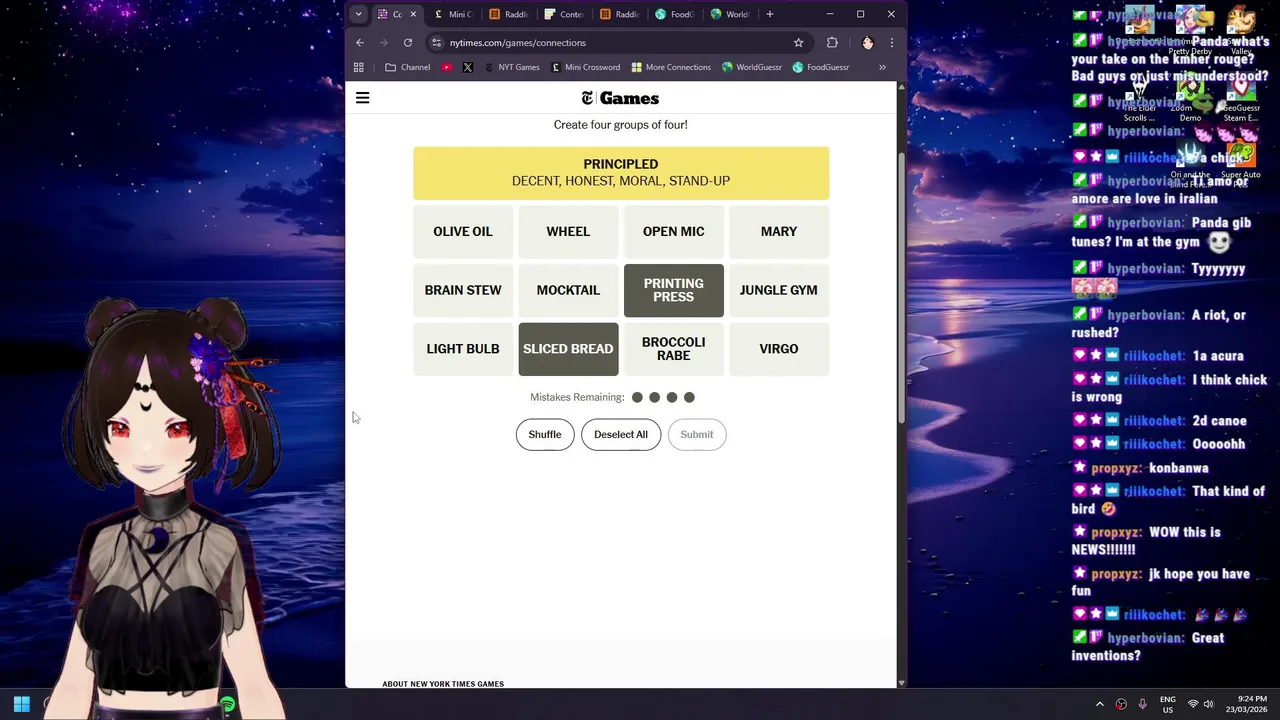Switch to the Mini Crossword tab
This screenshot has width=1280, height=720.
tap(453, 14)
